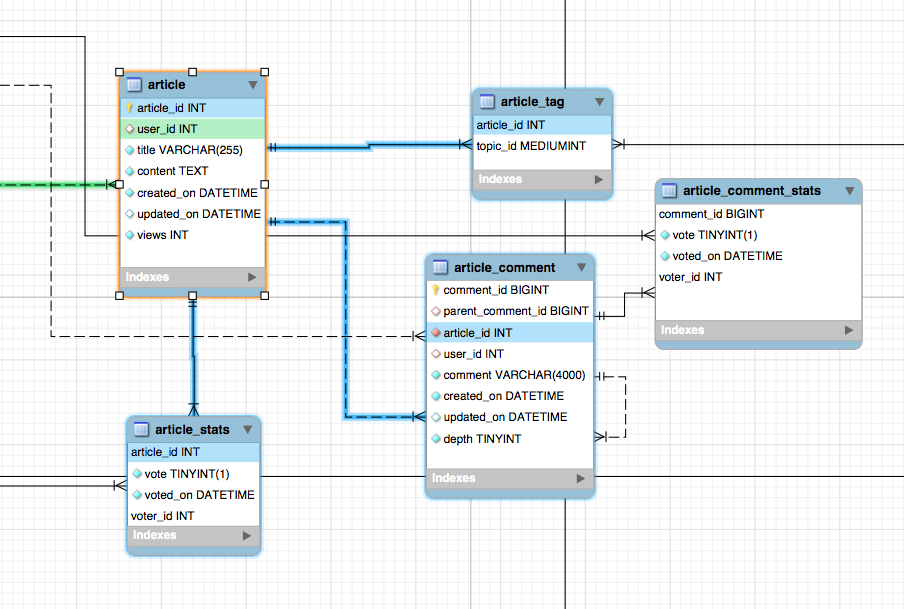Click the article_tag table title text
The height and width of the screenshot is (609, 904).
click(532, 102)
